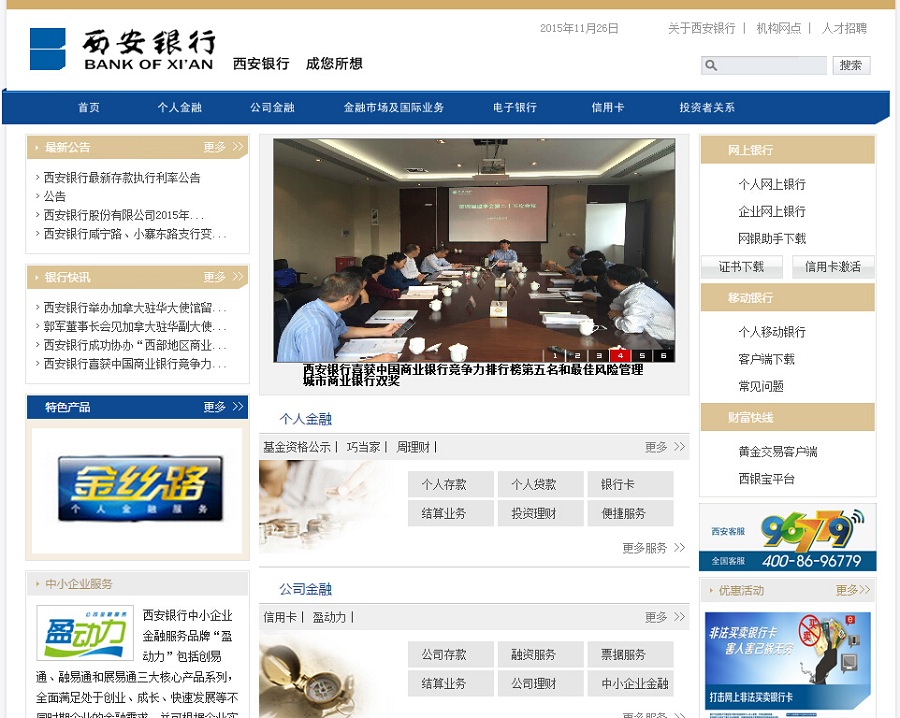Click 结算业务 under 个人金融
900x718 pixels.
(x=451, y=513)
